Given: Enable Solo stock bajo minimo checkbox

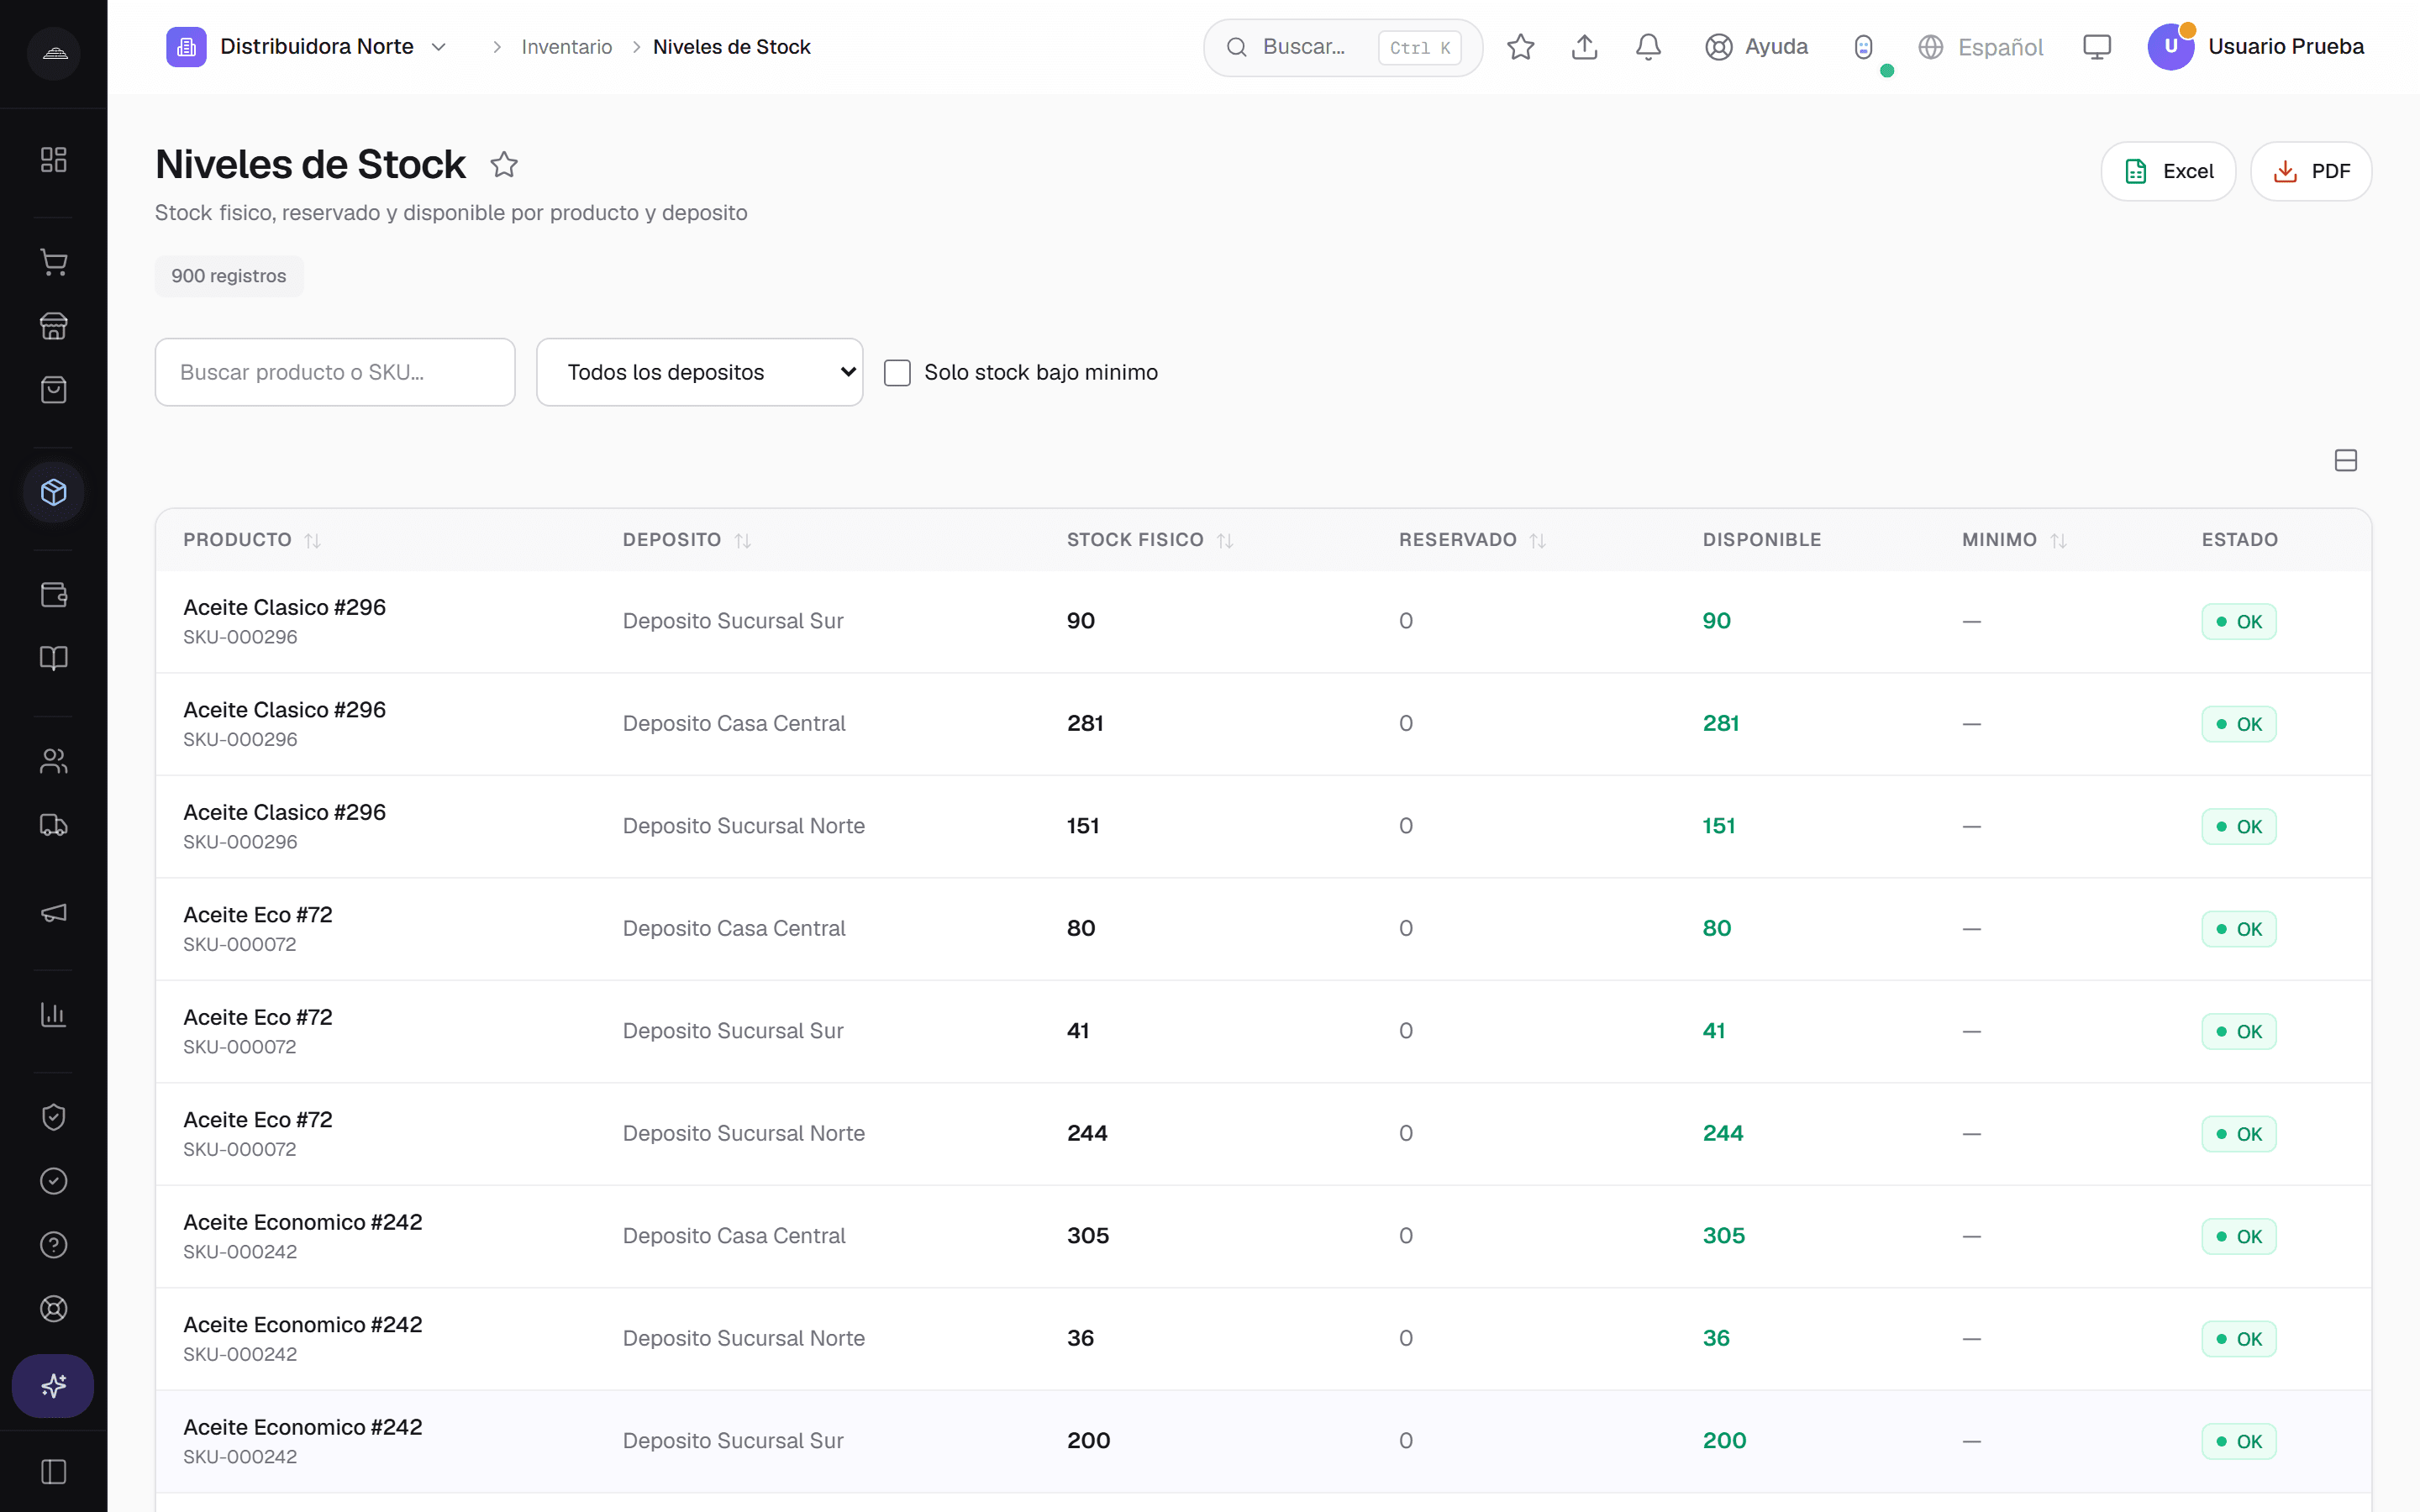Looking at the screenshot, I should [897, 373].
